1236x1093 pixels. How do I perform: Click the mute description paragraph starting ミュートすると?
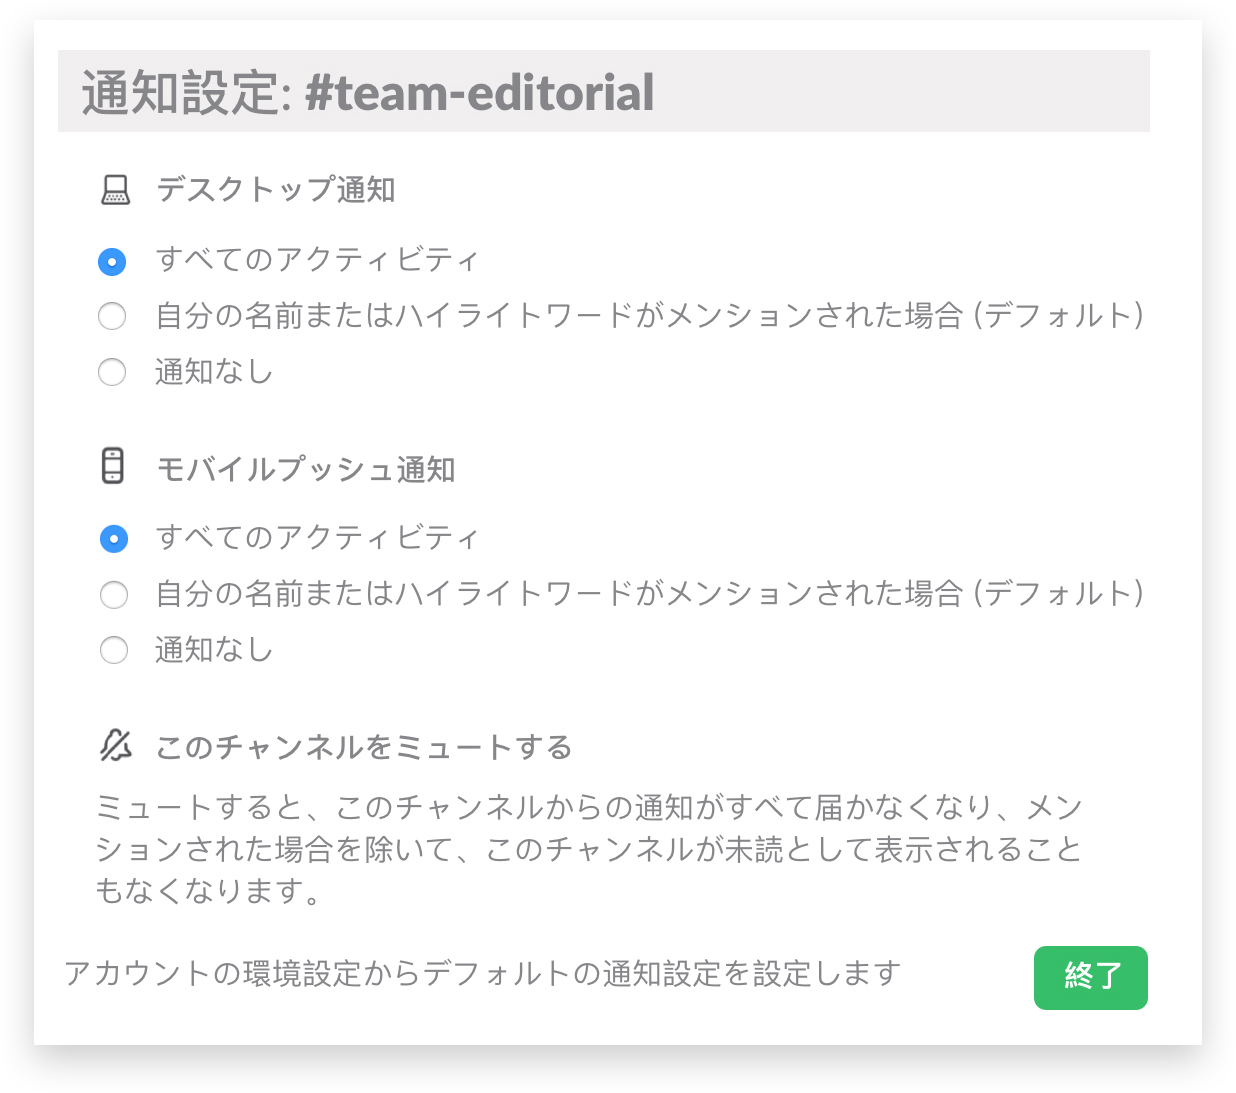click(589, 848)
